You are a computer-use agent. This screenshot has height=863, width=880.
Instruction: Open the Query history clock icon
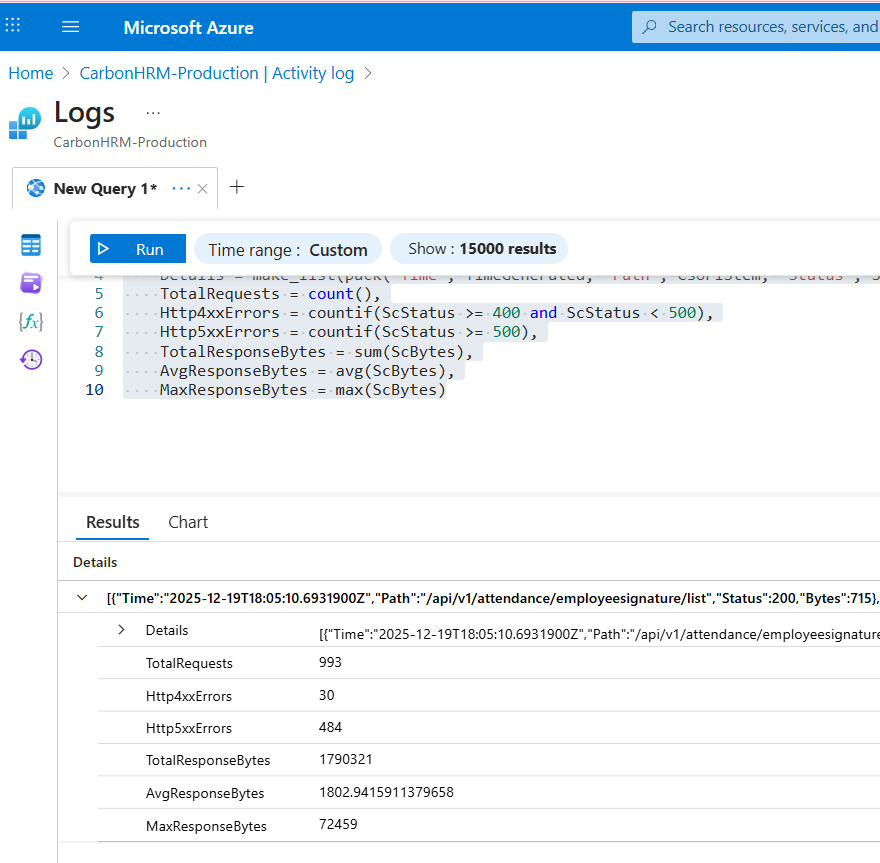pos(31,359)
